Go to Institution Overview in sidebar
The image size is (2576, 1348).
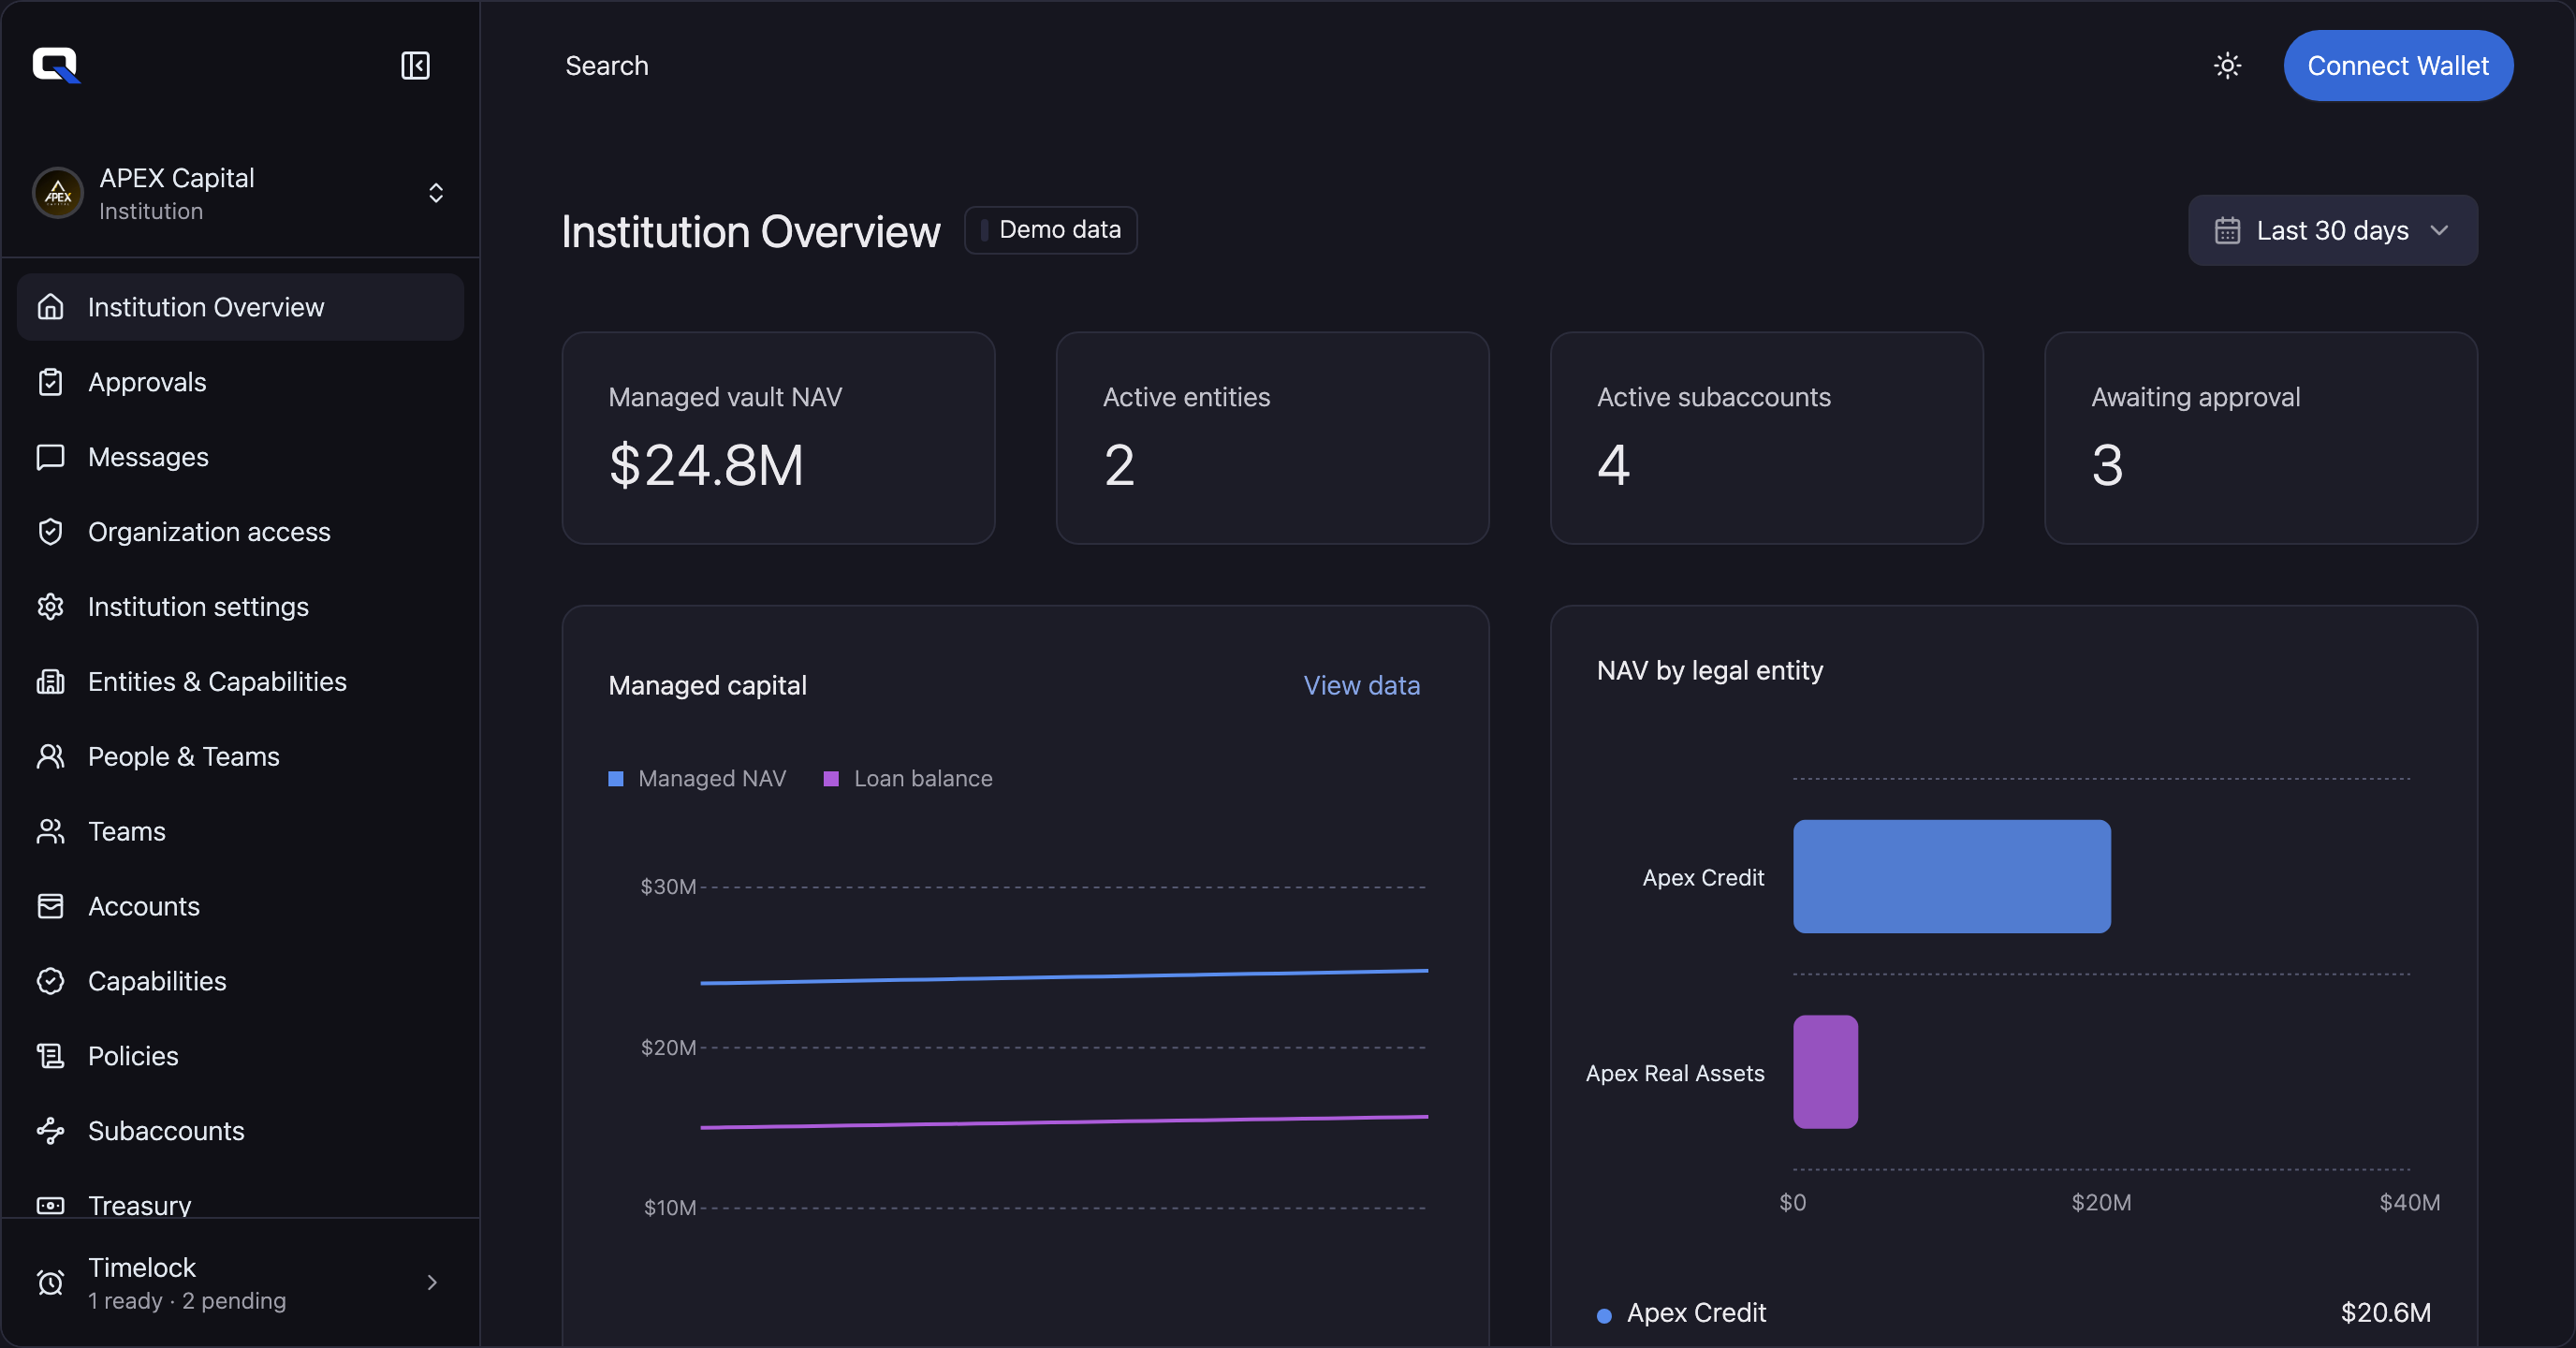pos(240,307)
